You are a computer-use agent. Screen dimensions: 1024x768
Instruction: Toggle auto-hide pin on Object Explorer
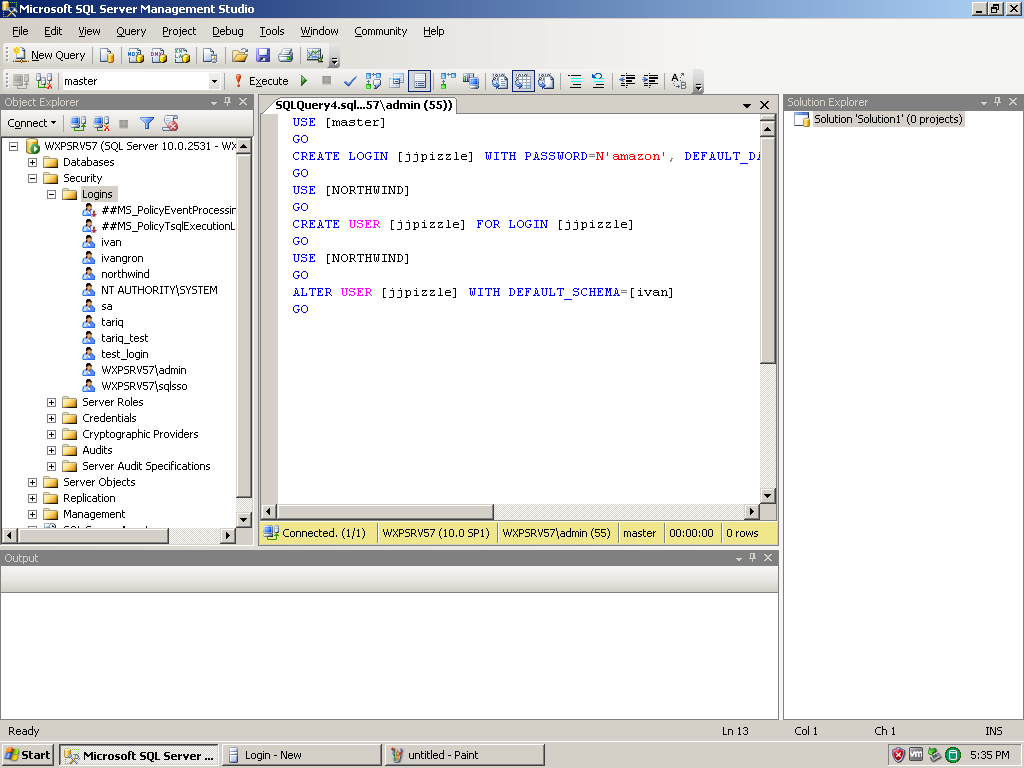click(x=228, y=102)
